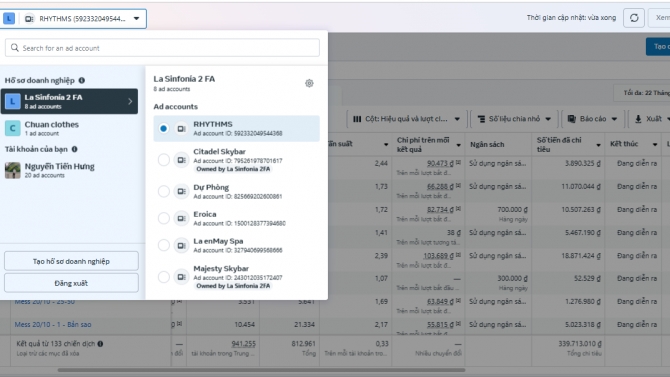Image resolution: width=670 pixels, height=377 pixels.
Task: Click total spend 339.713.010 ₫
Action: click(x=580, y=344)
